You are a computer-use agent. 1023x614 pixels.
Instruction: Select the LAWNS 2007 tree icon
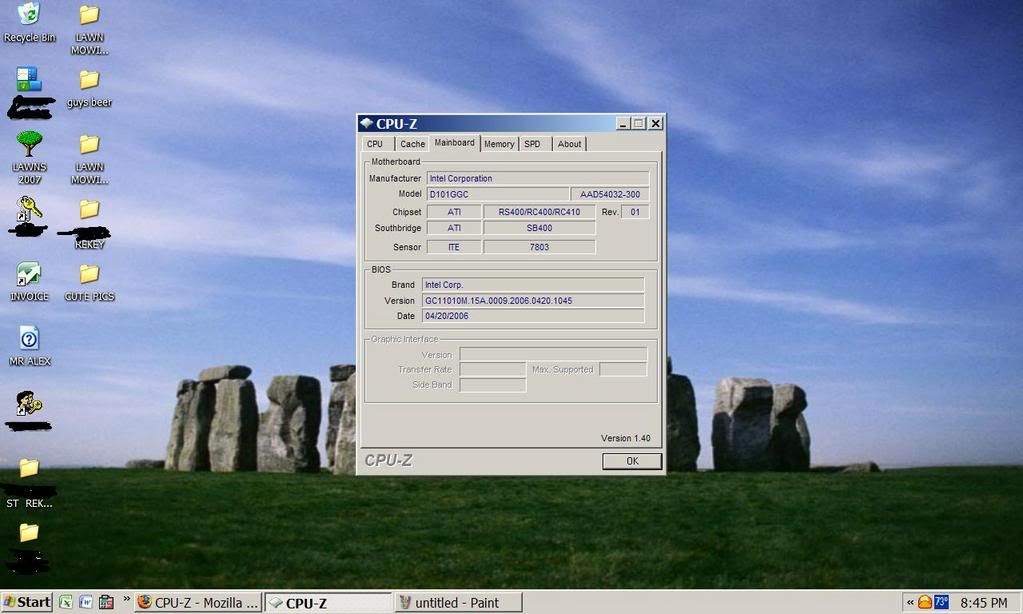click(29, 157)
